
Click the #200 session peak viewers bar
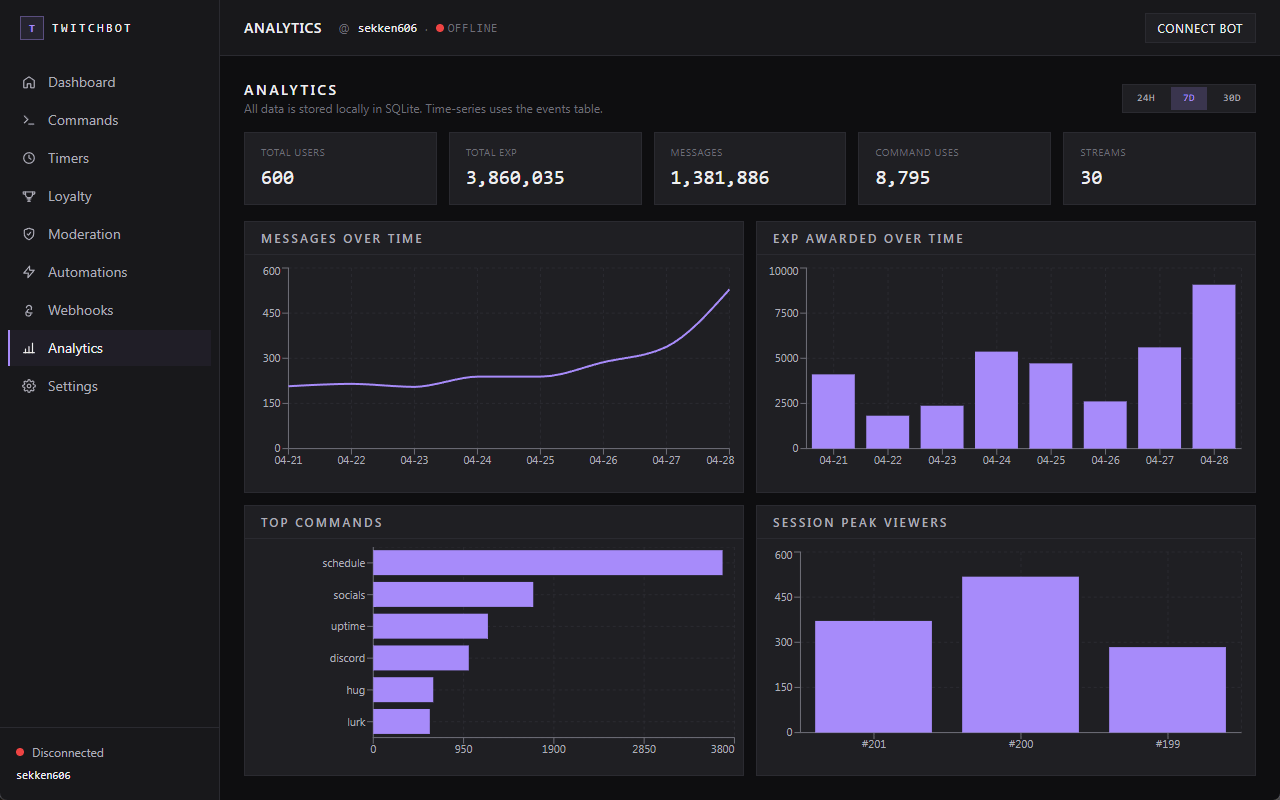coord(1020,655)
